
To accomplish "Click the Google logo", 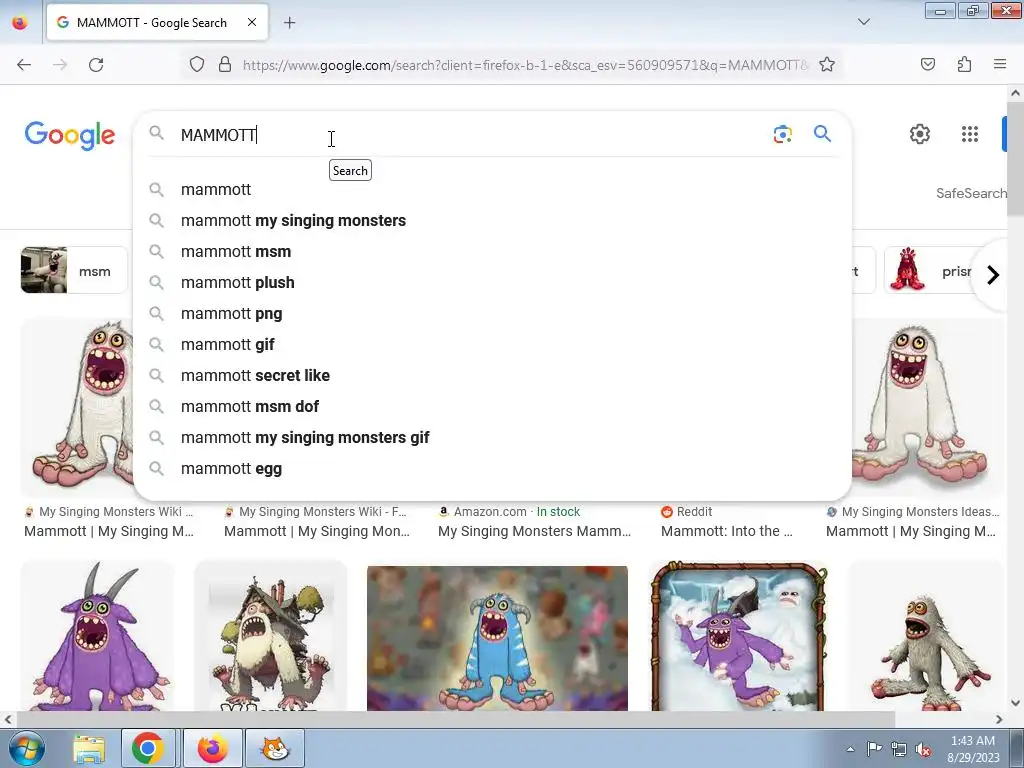I will (x=70, y=135).
